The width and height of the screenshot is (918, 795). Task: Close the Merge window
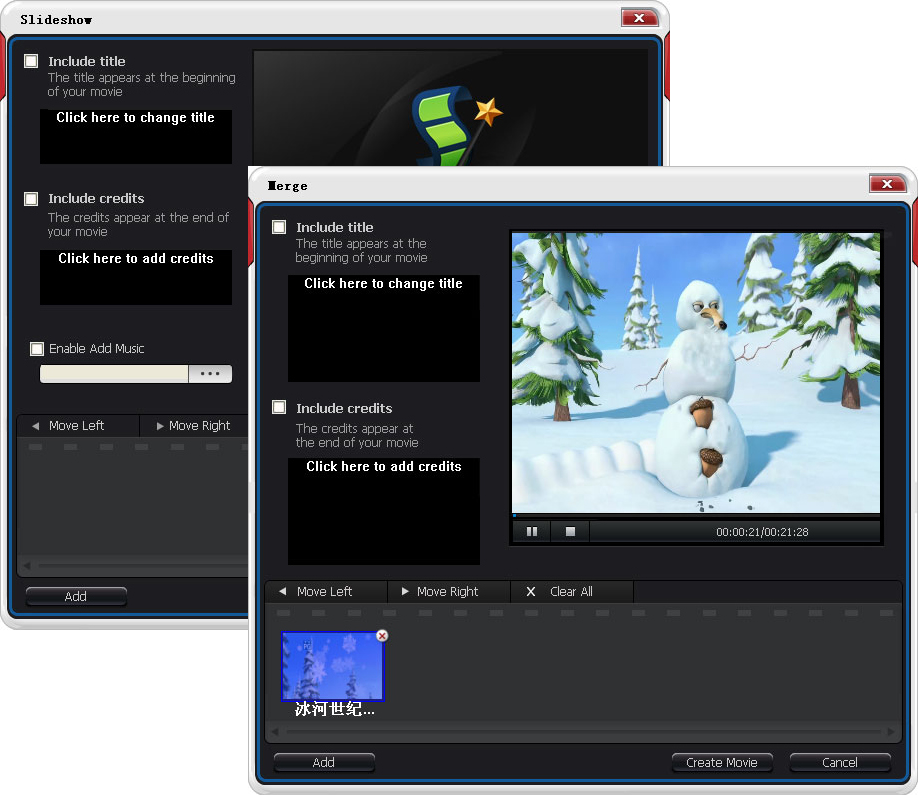pos(887,184)
